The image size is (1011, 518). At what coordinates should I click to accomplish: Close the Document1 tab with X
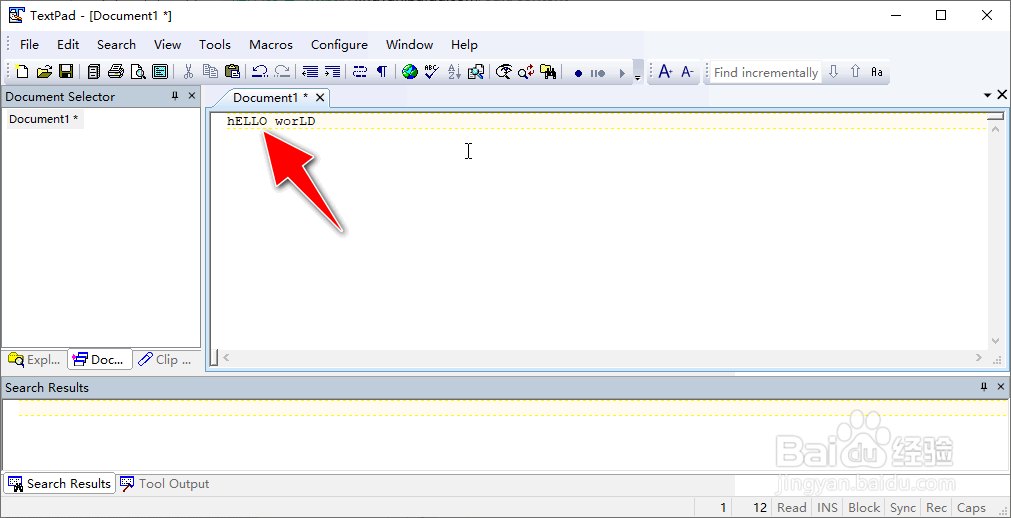pos(320,97)
